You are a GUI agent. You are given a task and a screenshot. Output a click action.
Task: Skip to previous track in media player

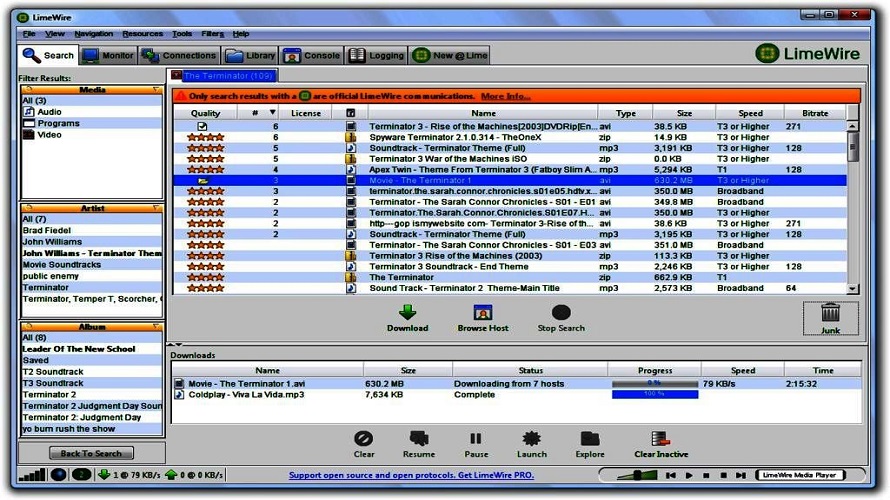tap(670, 475)
